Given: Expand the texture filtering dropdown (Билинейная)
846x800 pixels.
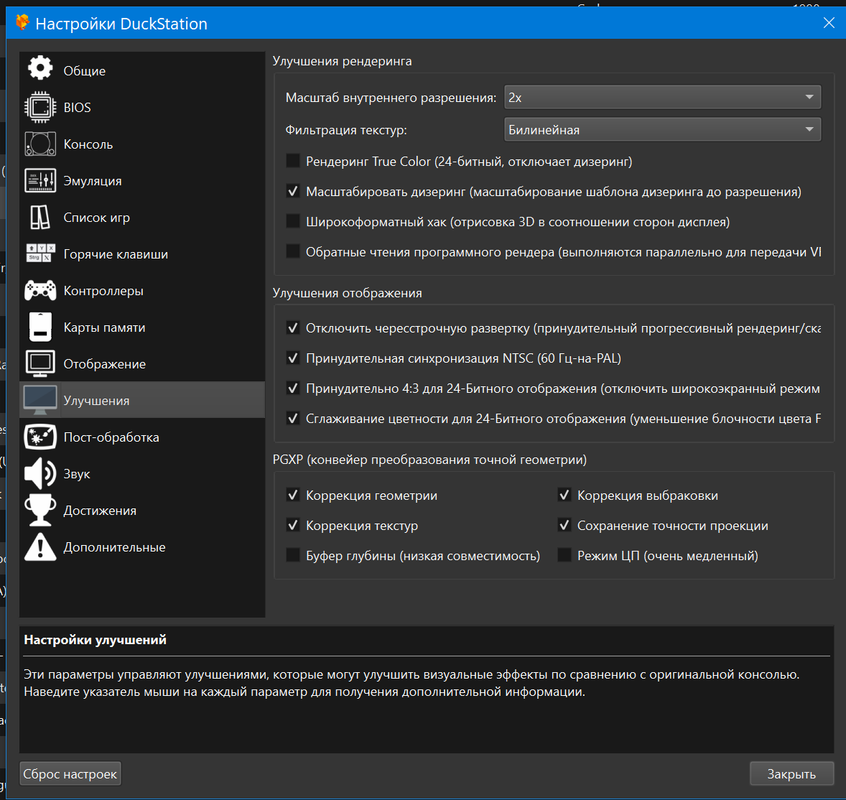Looking at the screenshot, I should [662, 130].
